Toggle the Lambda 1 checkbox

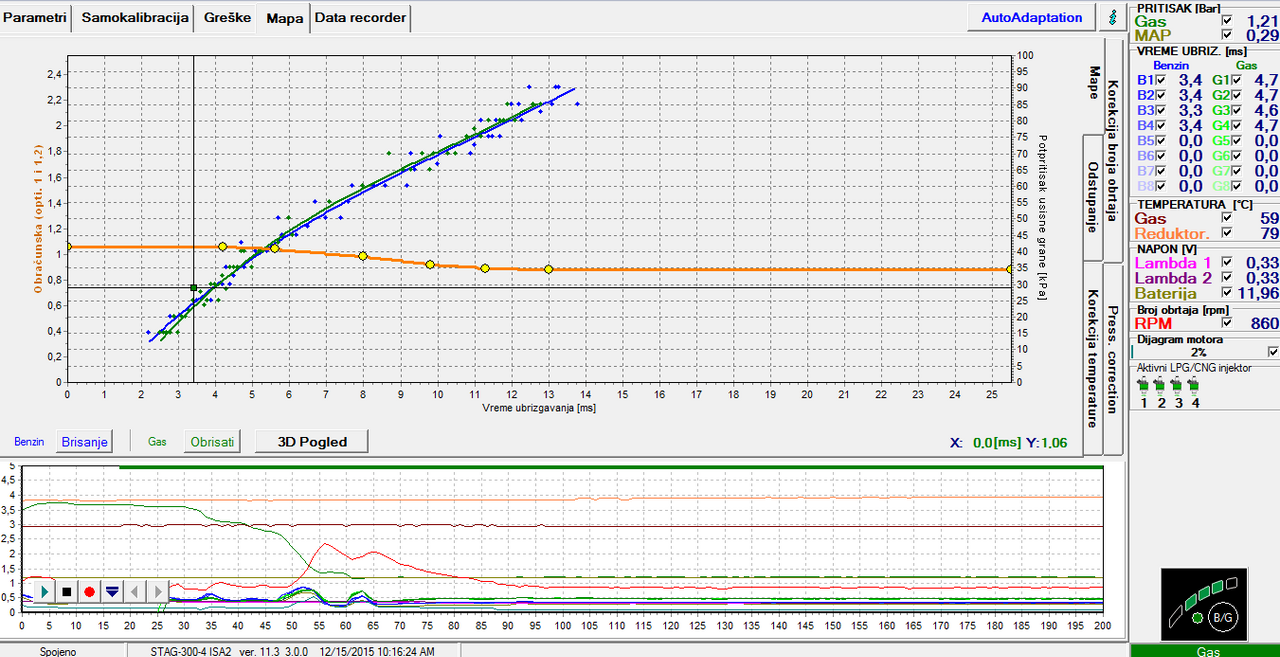pos(1227,263)
